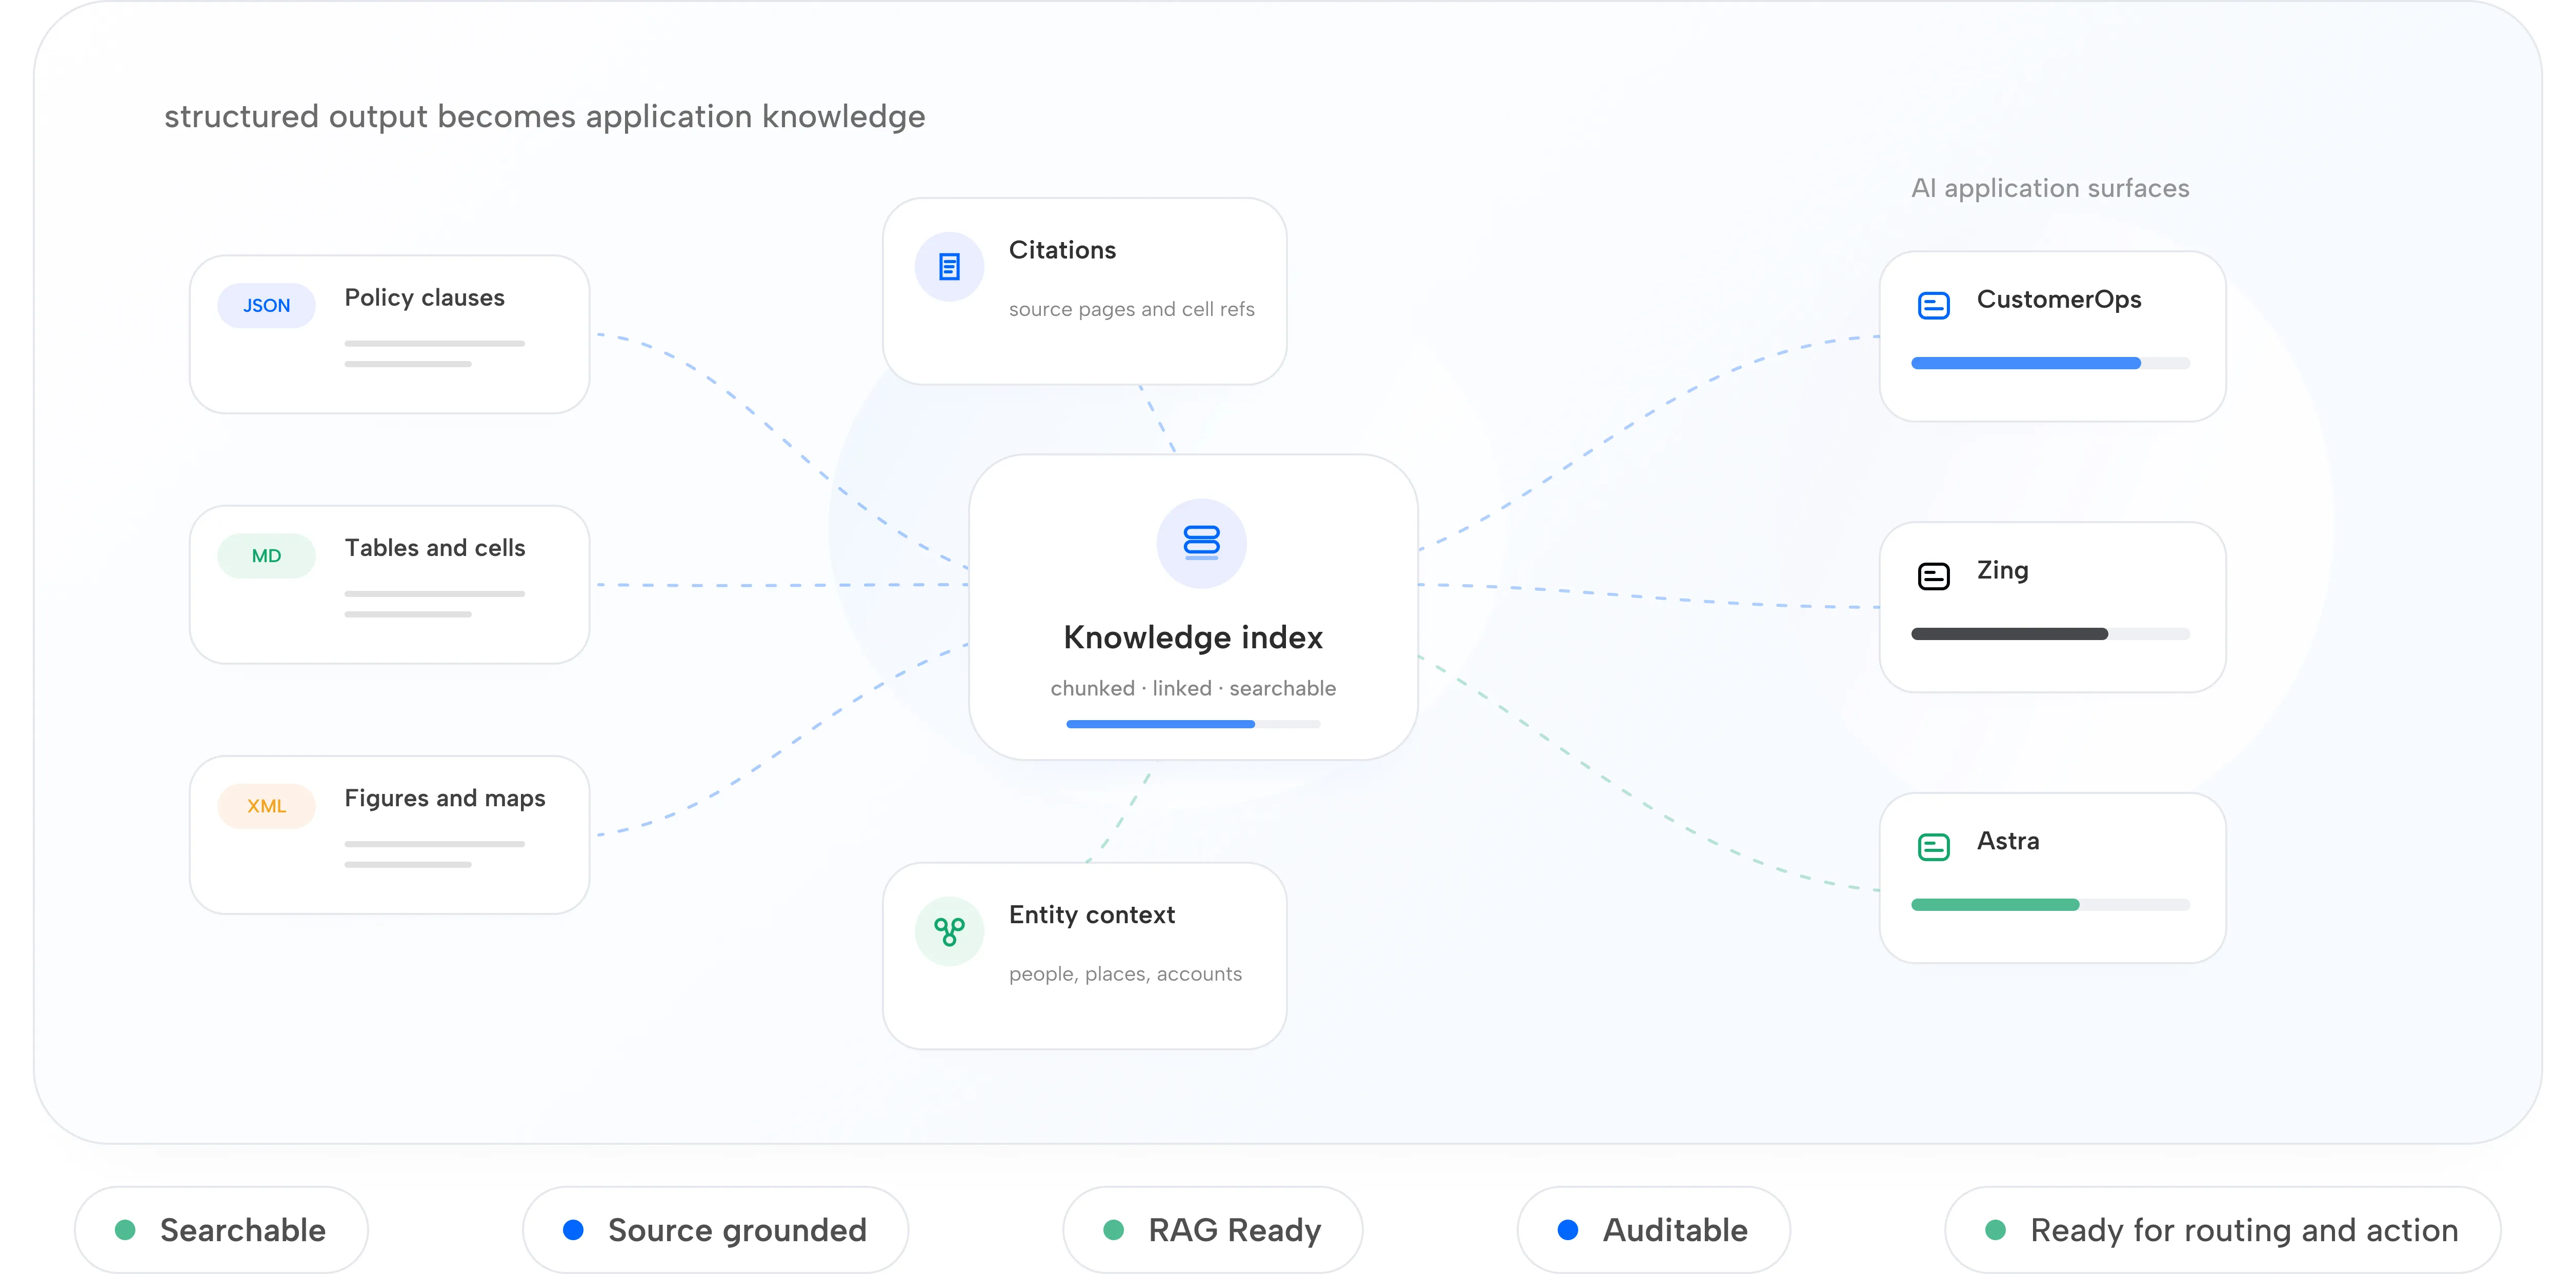2576x1274 pixels.
Task: Select the XML format badge
Action: 266,806
